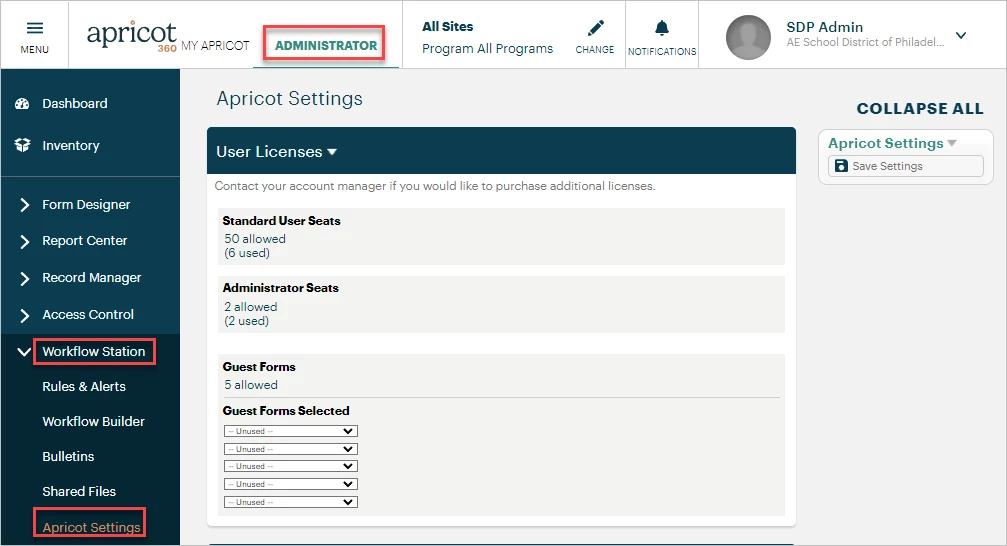Open Shared Files
Viewport: 1007px width, 546px height.
pos(79,491)
